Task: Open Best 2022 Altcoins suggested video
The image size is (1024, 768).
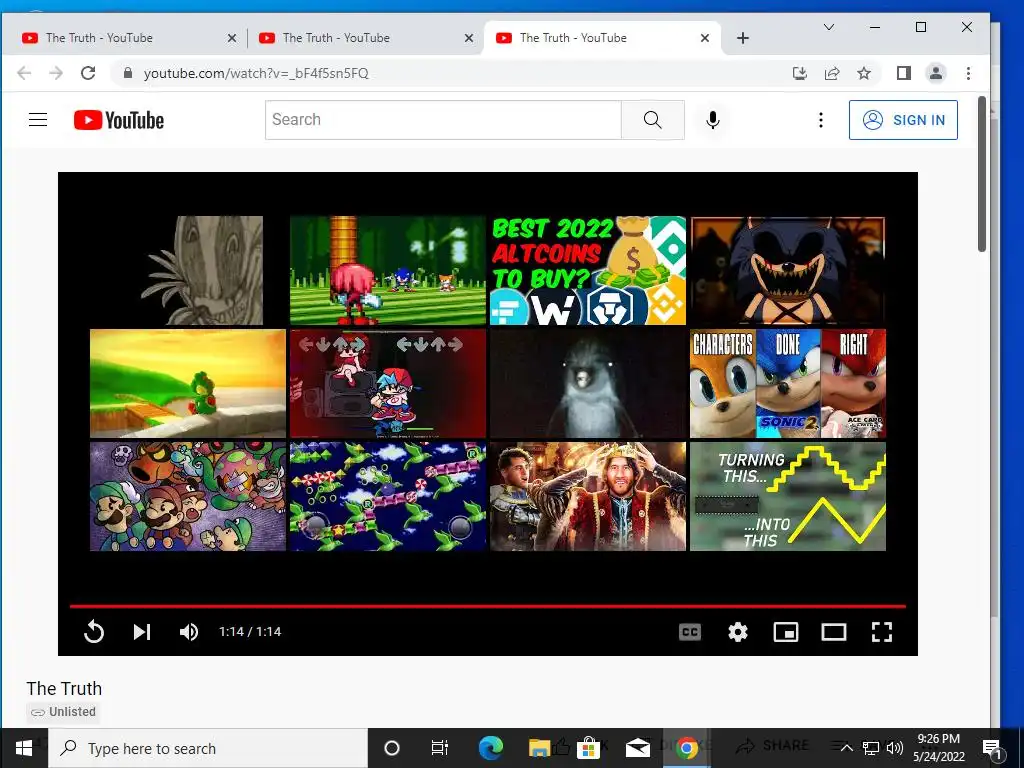Action: (588, 270)
